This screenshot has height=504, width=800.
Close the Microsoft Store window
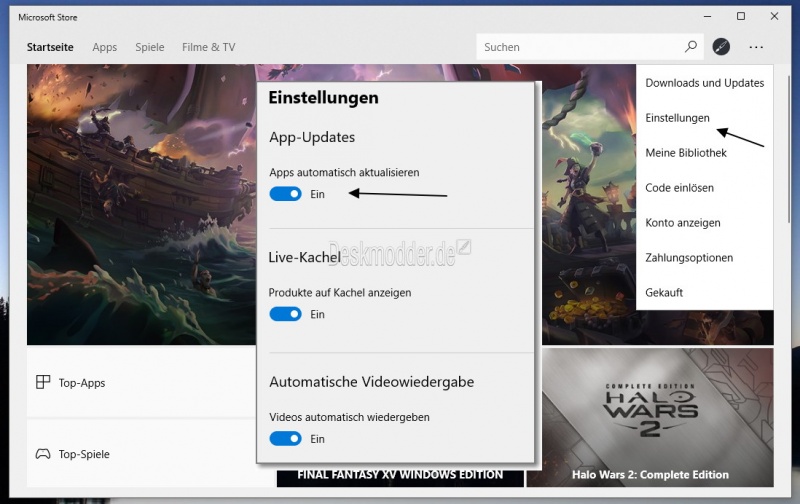[774, 16]
